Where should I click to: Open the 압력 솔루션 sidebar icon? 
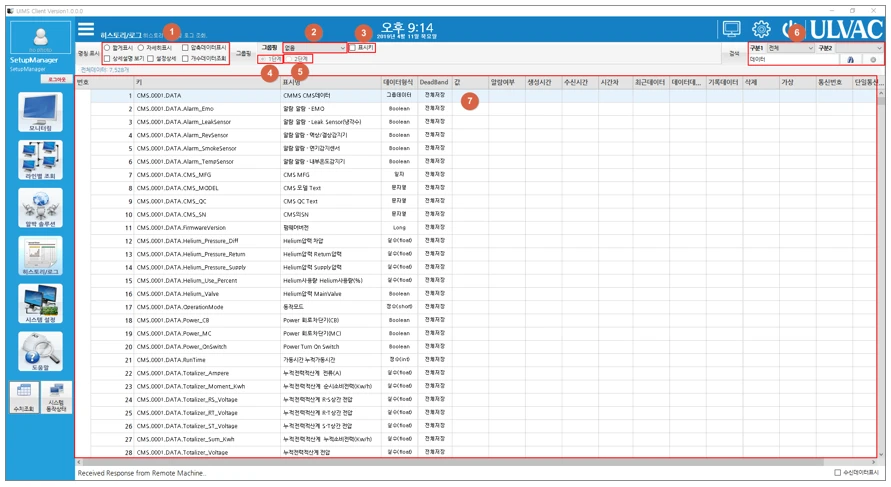tap(40, 208)
